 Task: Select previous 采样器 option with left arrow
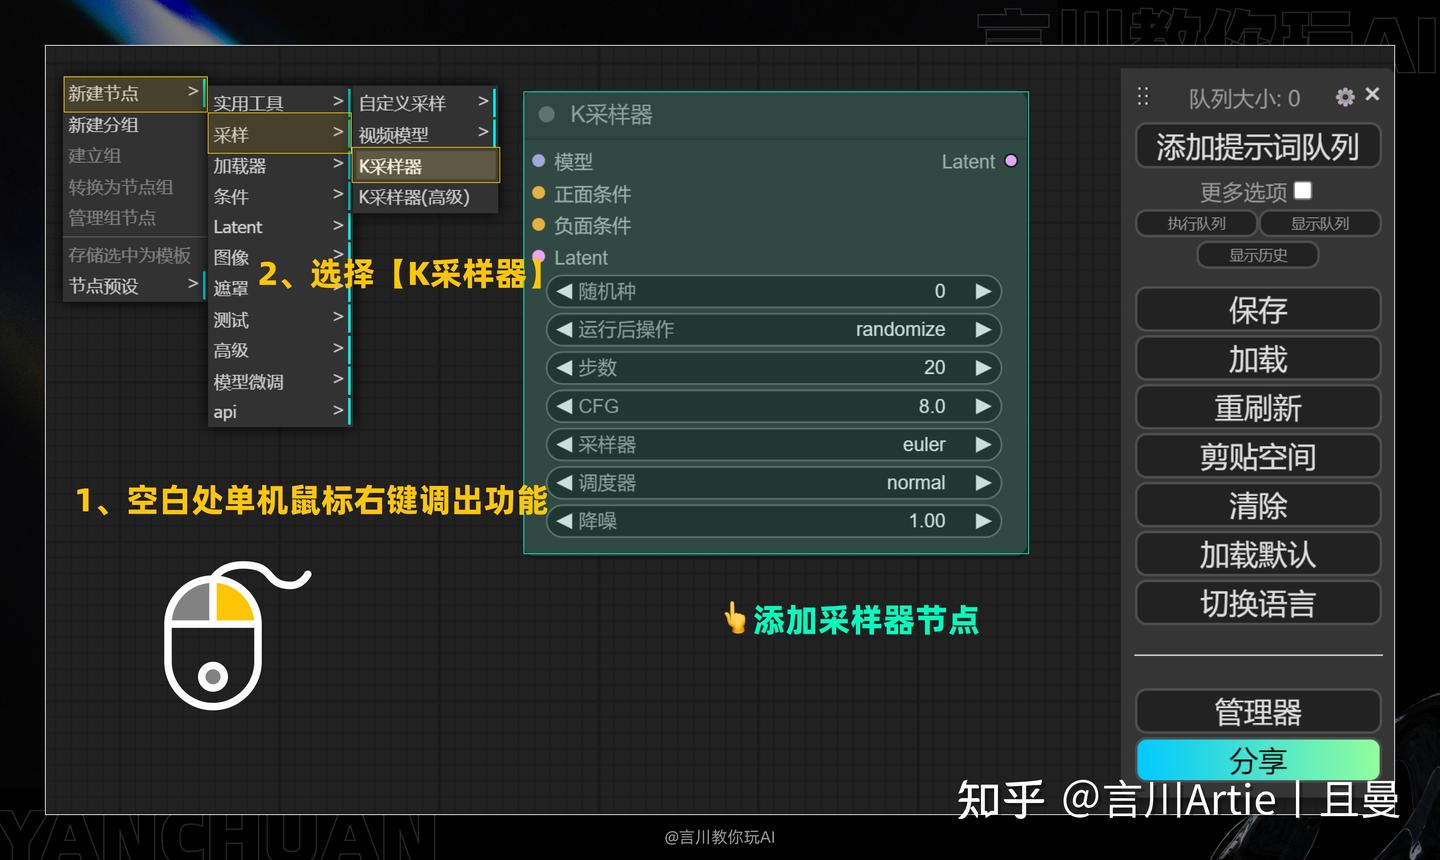(564, 444)
